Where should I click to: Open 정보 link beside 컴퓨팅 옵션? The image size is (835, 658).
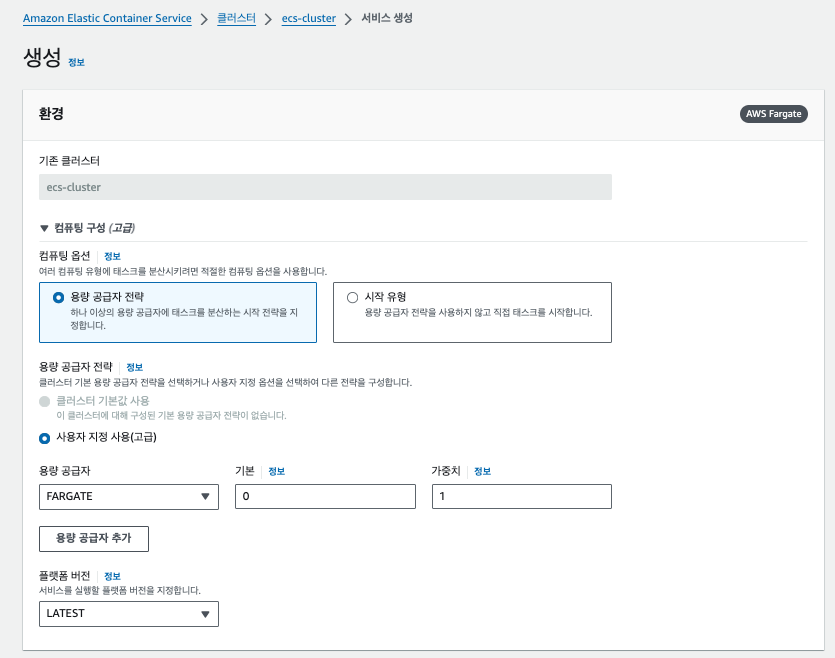112,256
